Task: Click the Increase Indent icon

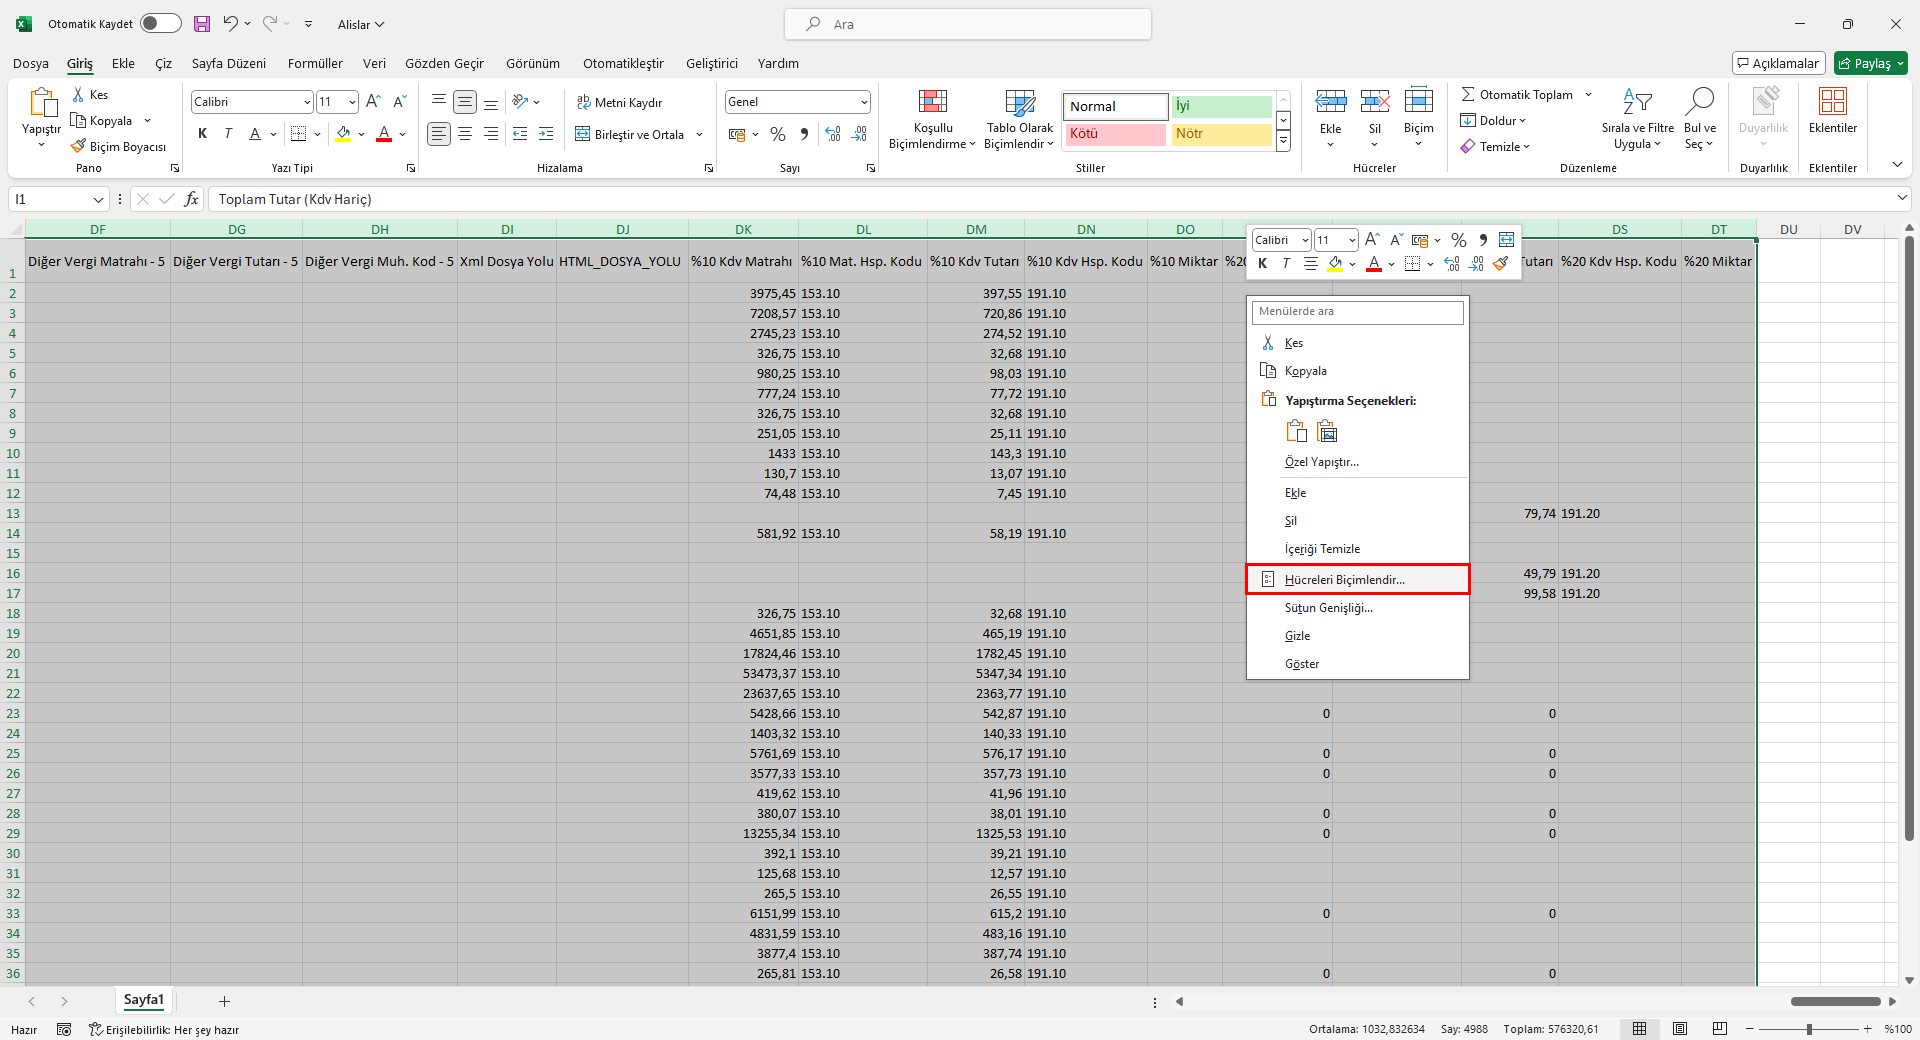Action: click(546, 134)
